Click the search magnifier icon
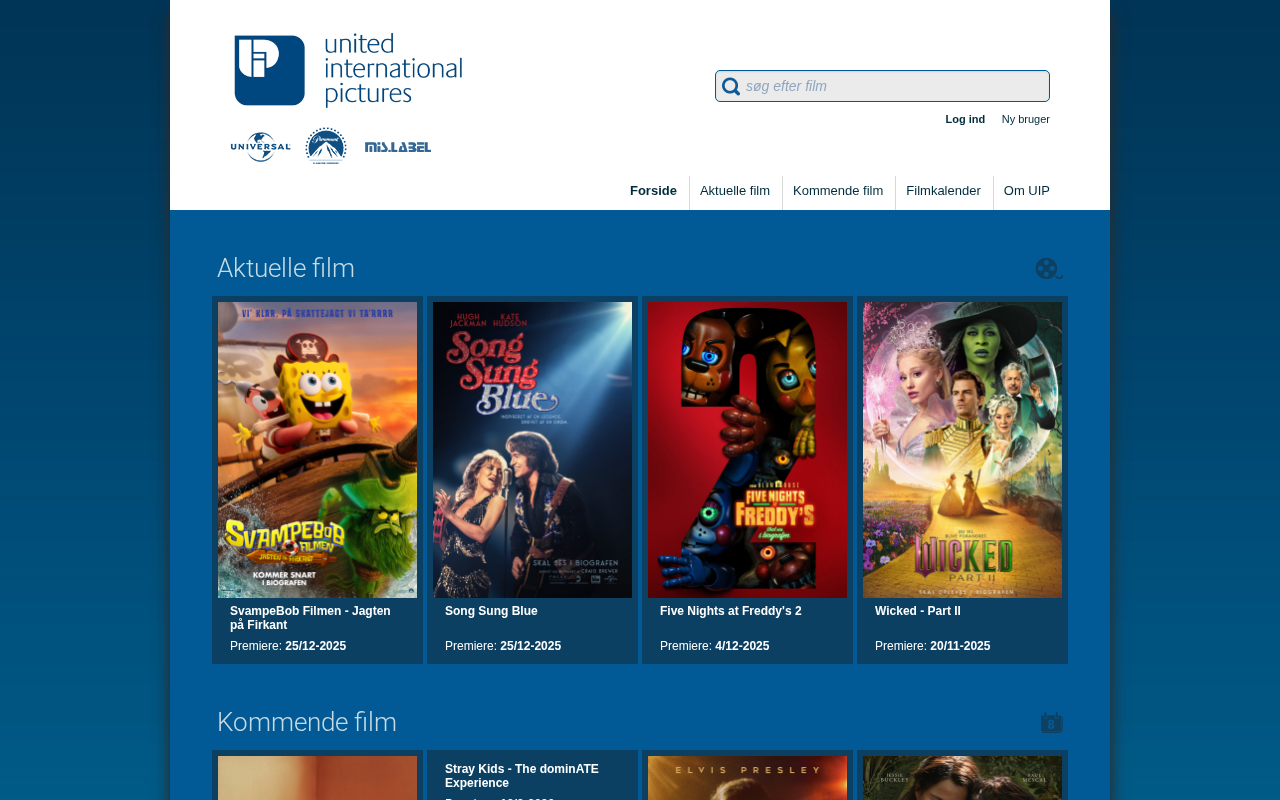 (x=731, y=87)
